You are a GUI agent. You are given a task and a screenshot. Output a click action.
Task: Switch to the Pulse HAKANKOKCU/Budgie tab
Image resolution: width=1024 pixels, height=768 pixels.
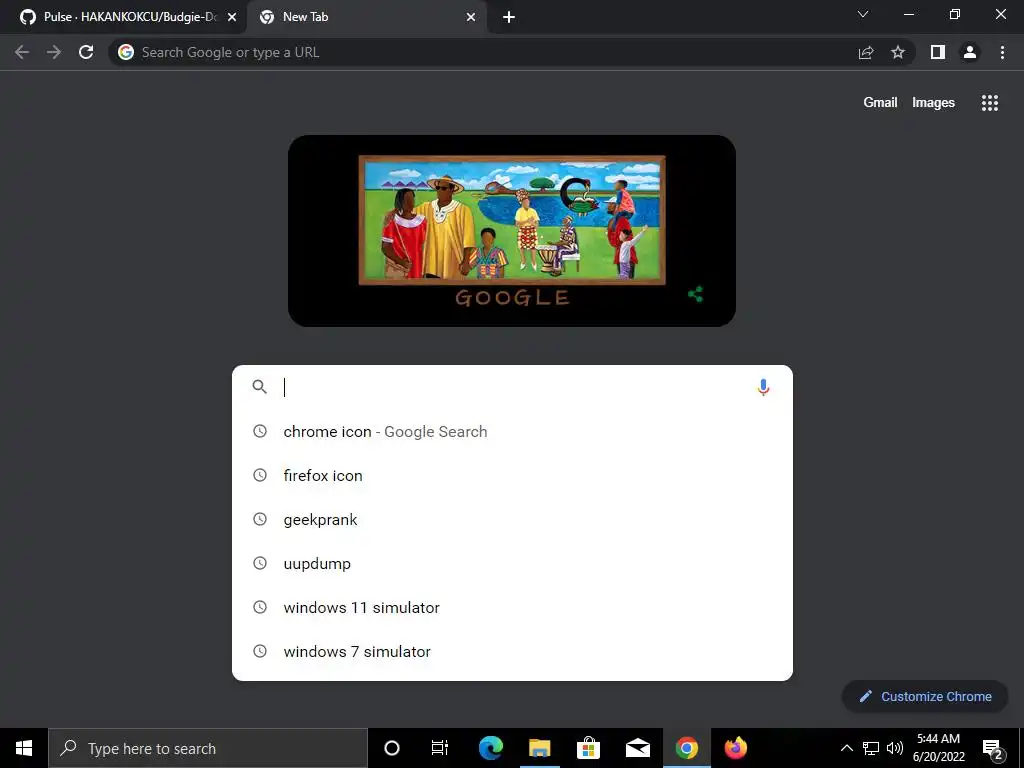[124, 17]
